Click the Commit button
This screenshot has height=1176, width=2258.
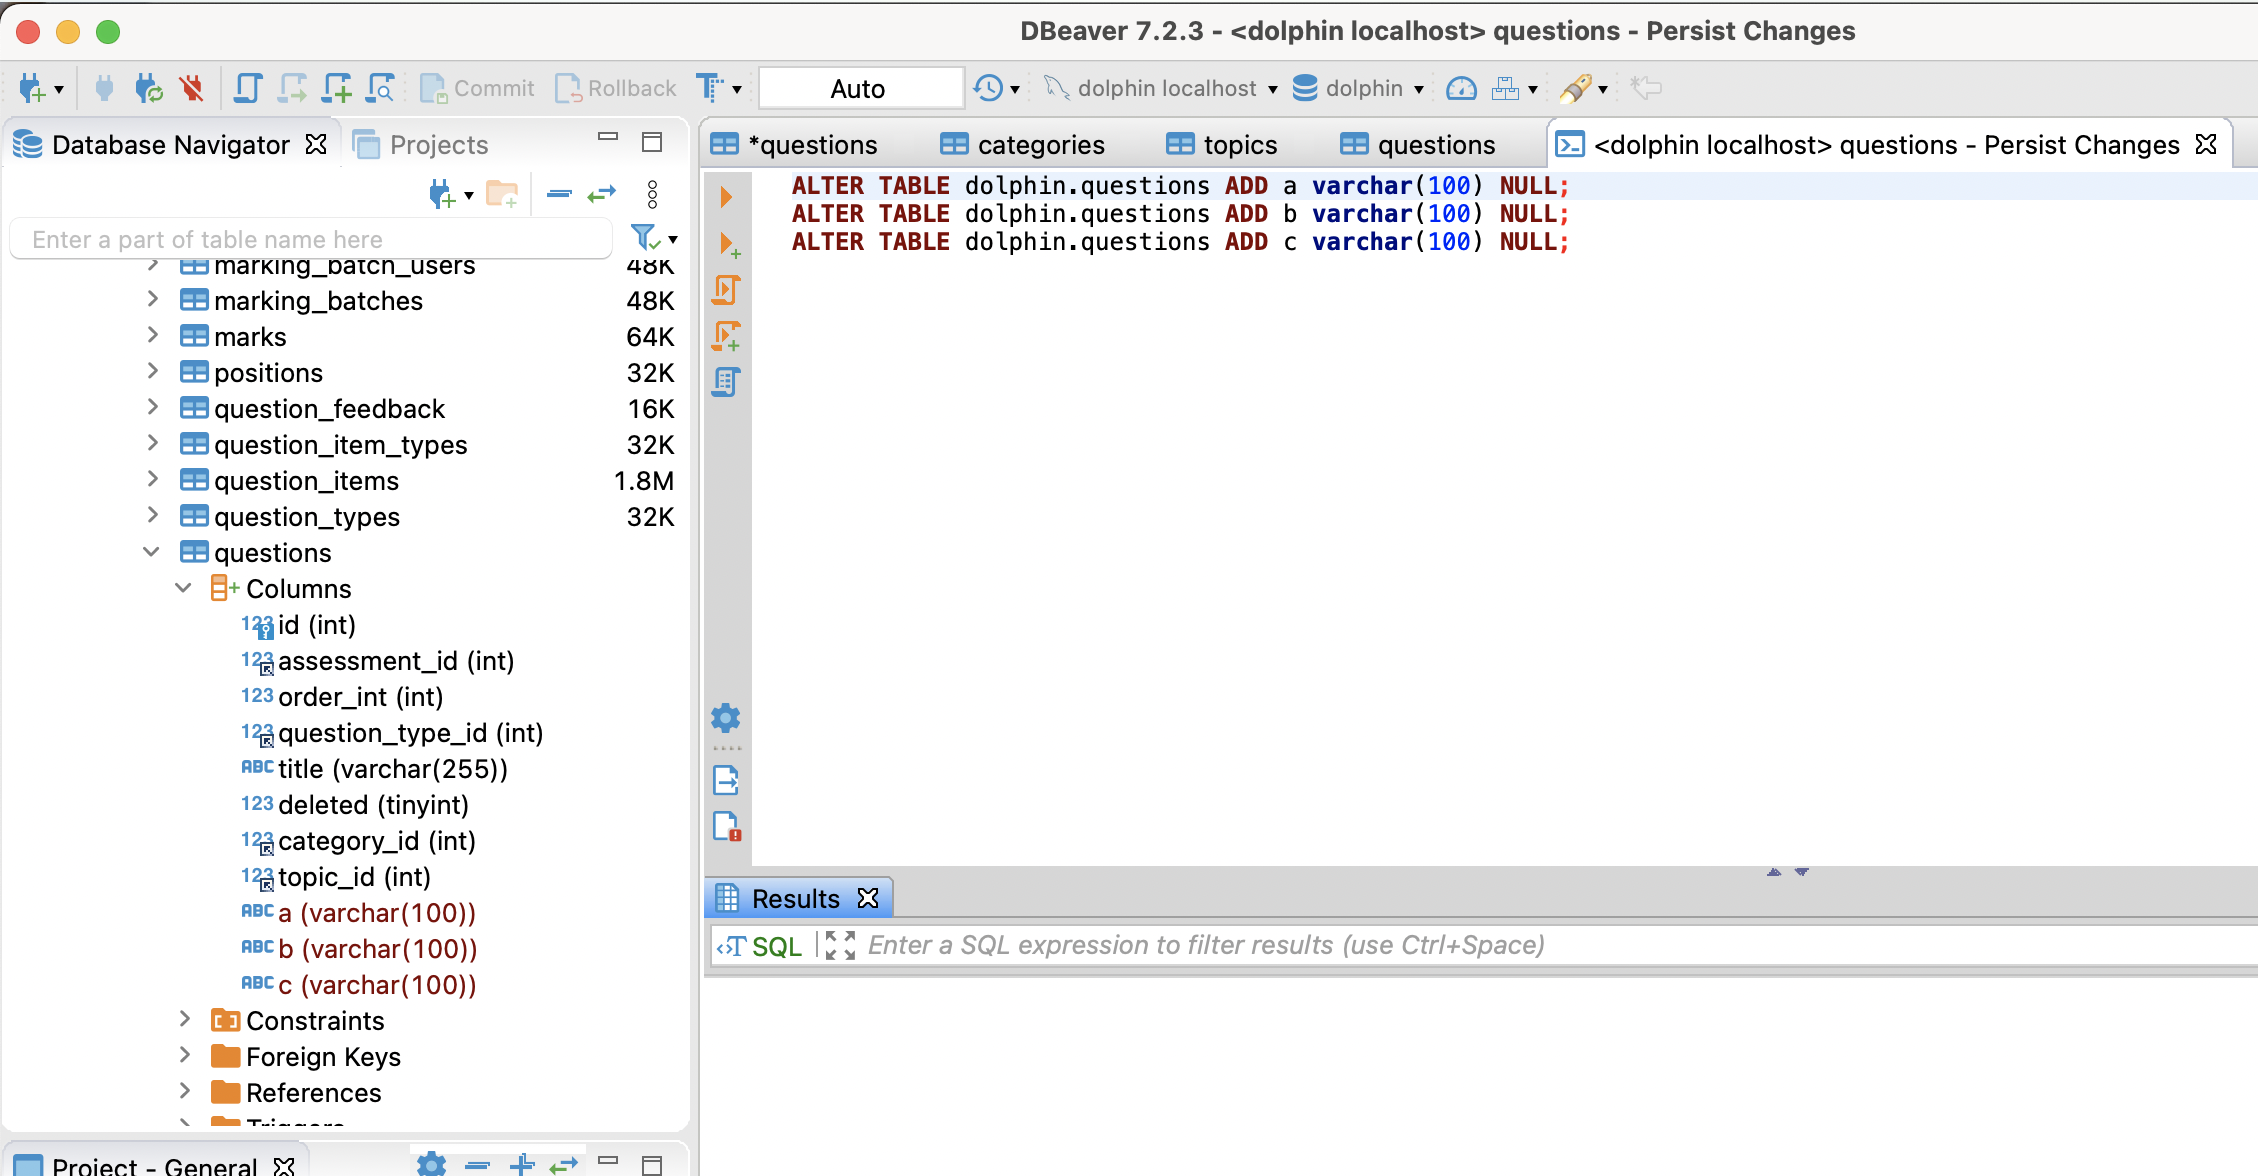coord(477,87)
